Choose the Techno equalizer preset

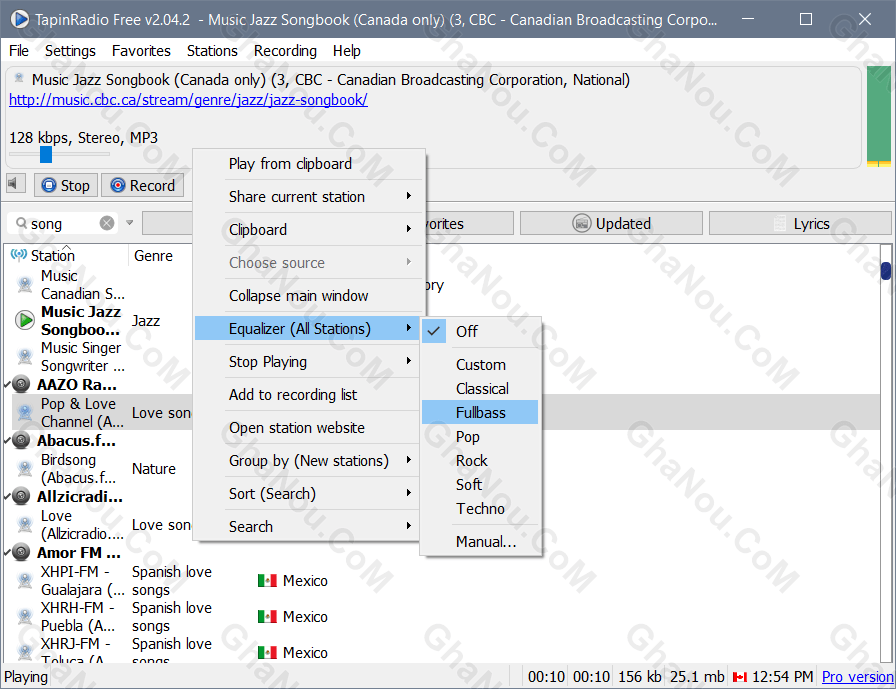tap(480, 508)
